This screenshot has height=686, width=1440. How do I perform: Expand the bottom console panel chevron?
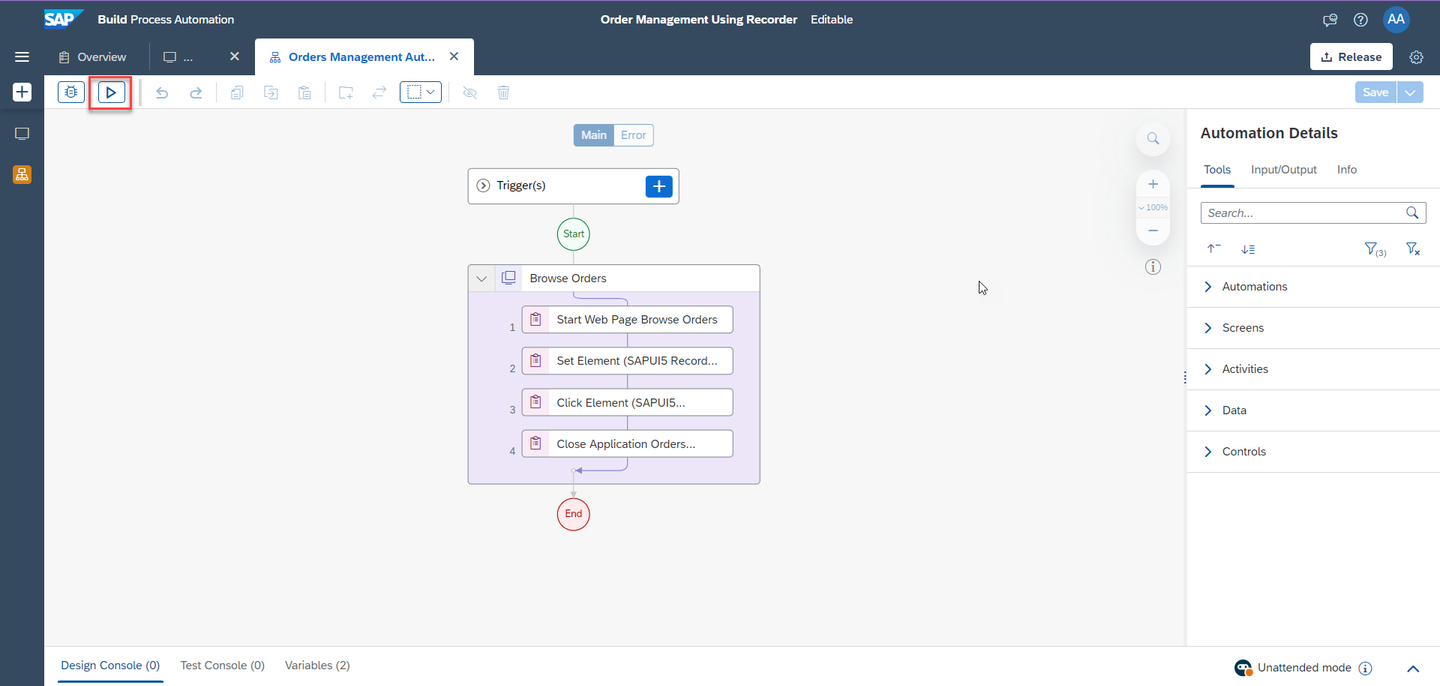point(1413,668)
